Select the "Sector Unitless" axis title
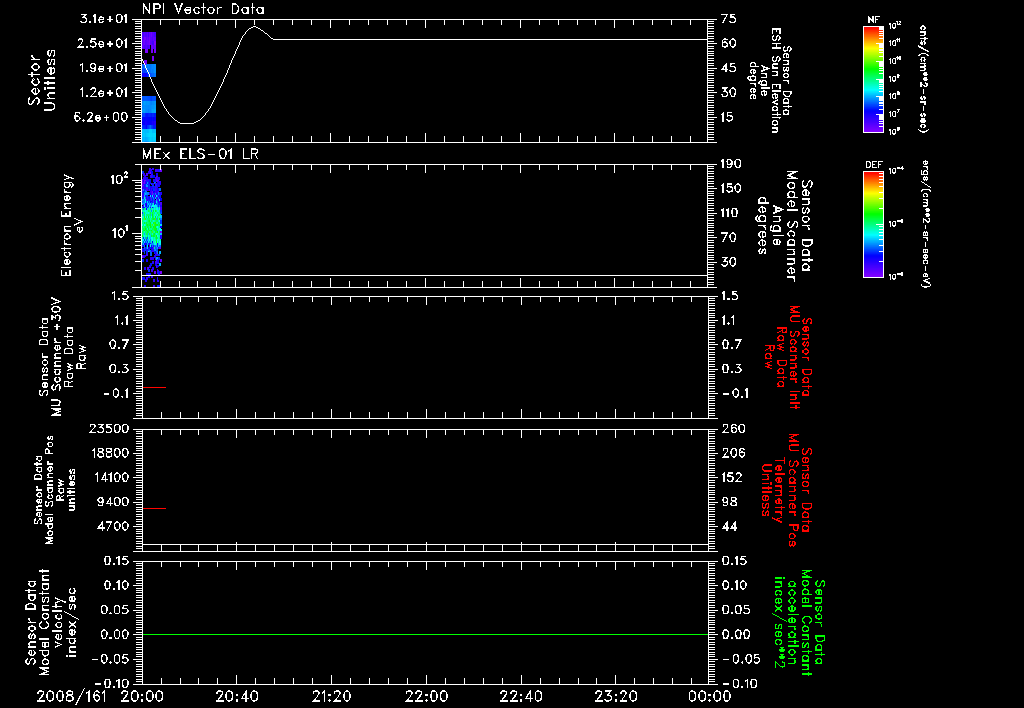The image size is (1024, 708). [42, 80]
